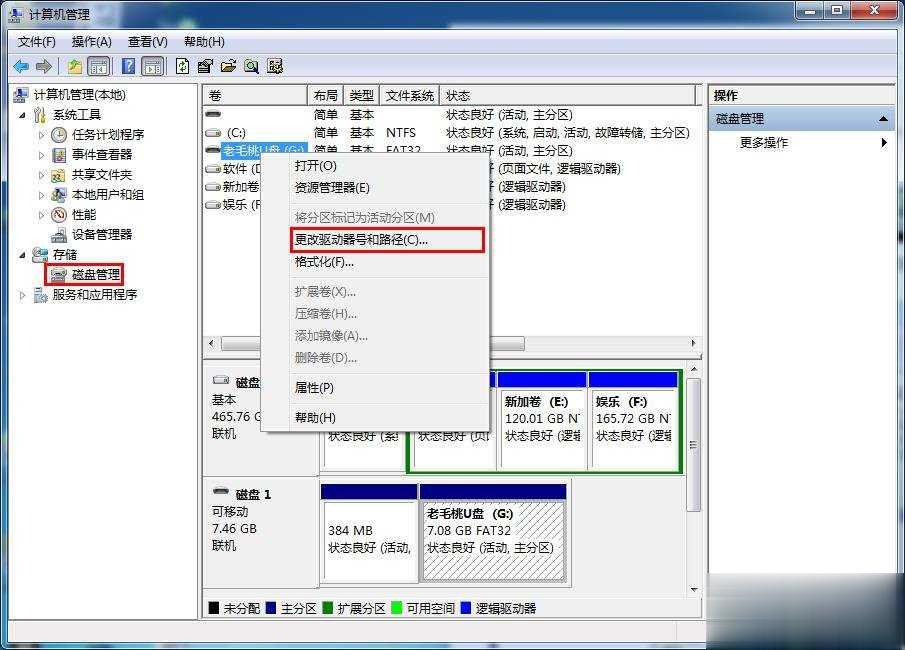Click the 7.46 GB size under 磁盘 1
The width and height of the screenshot is (905, 650).
pos(234,529)
